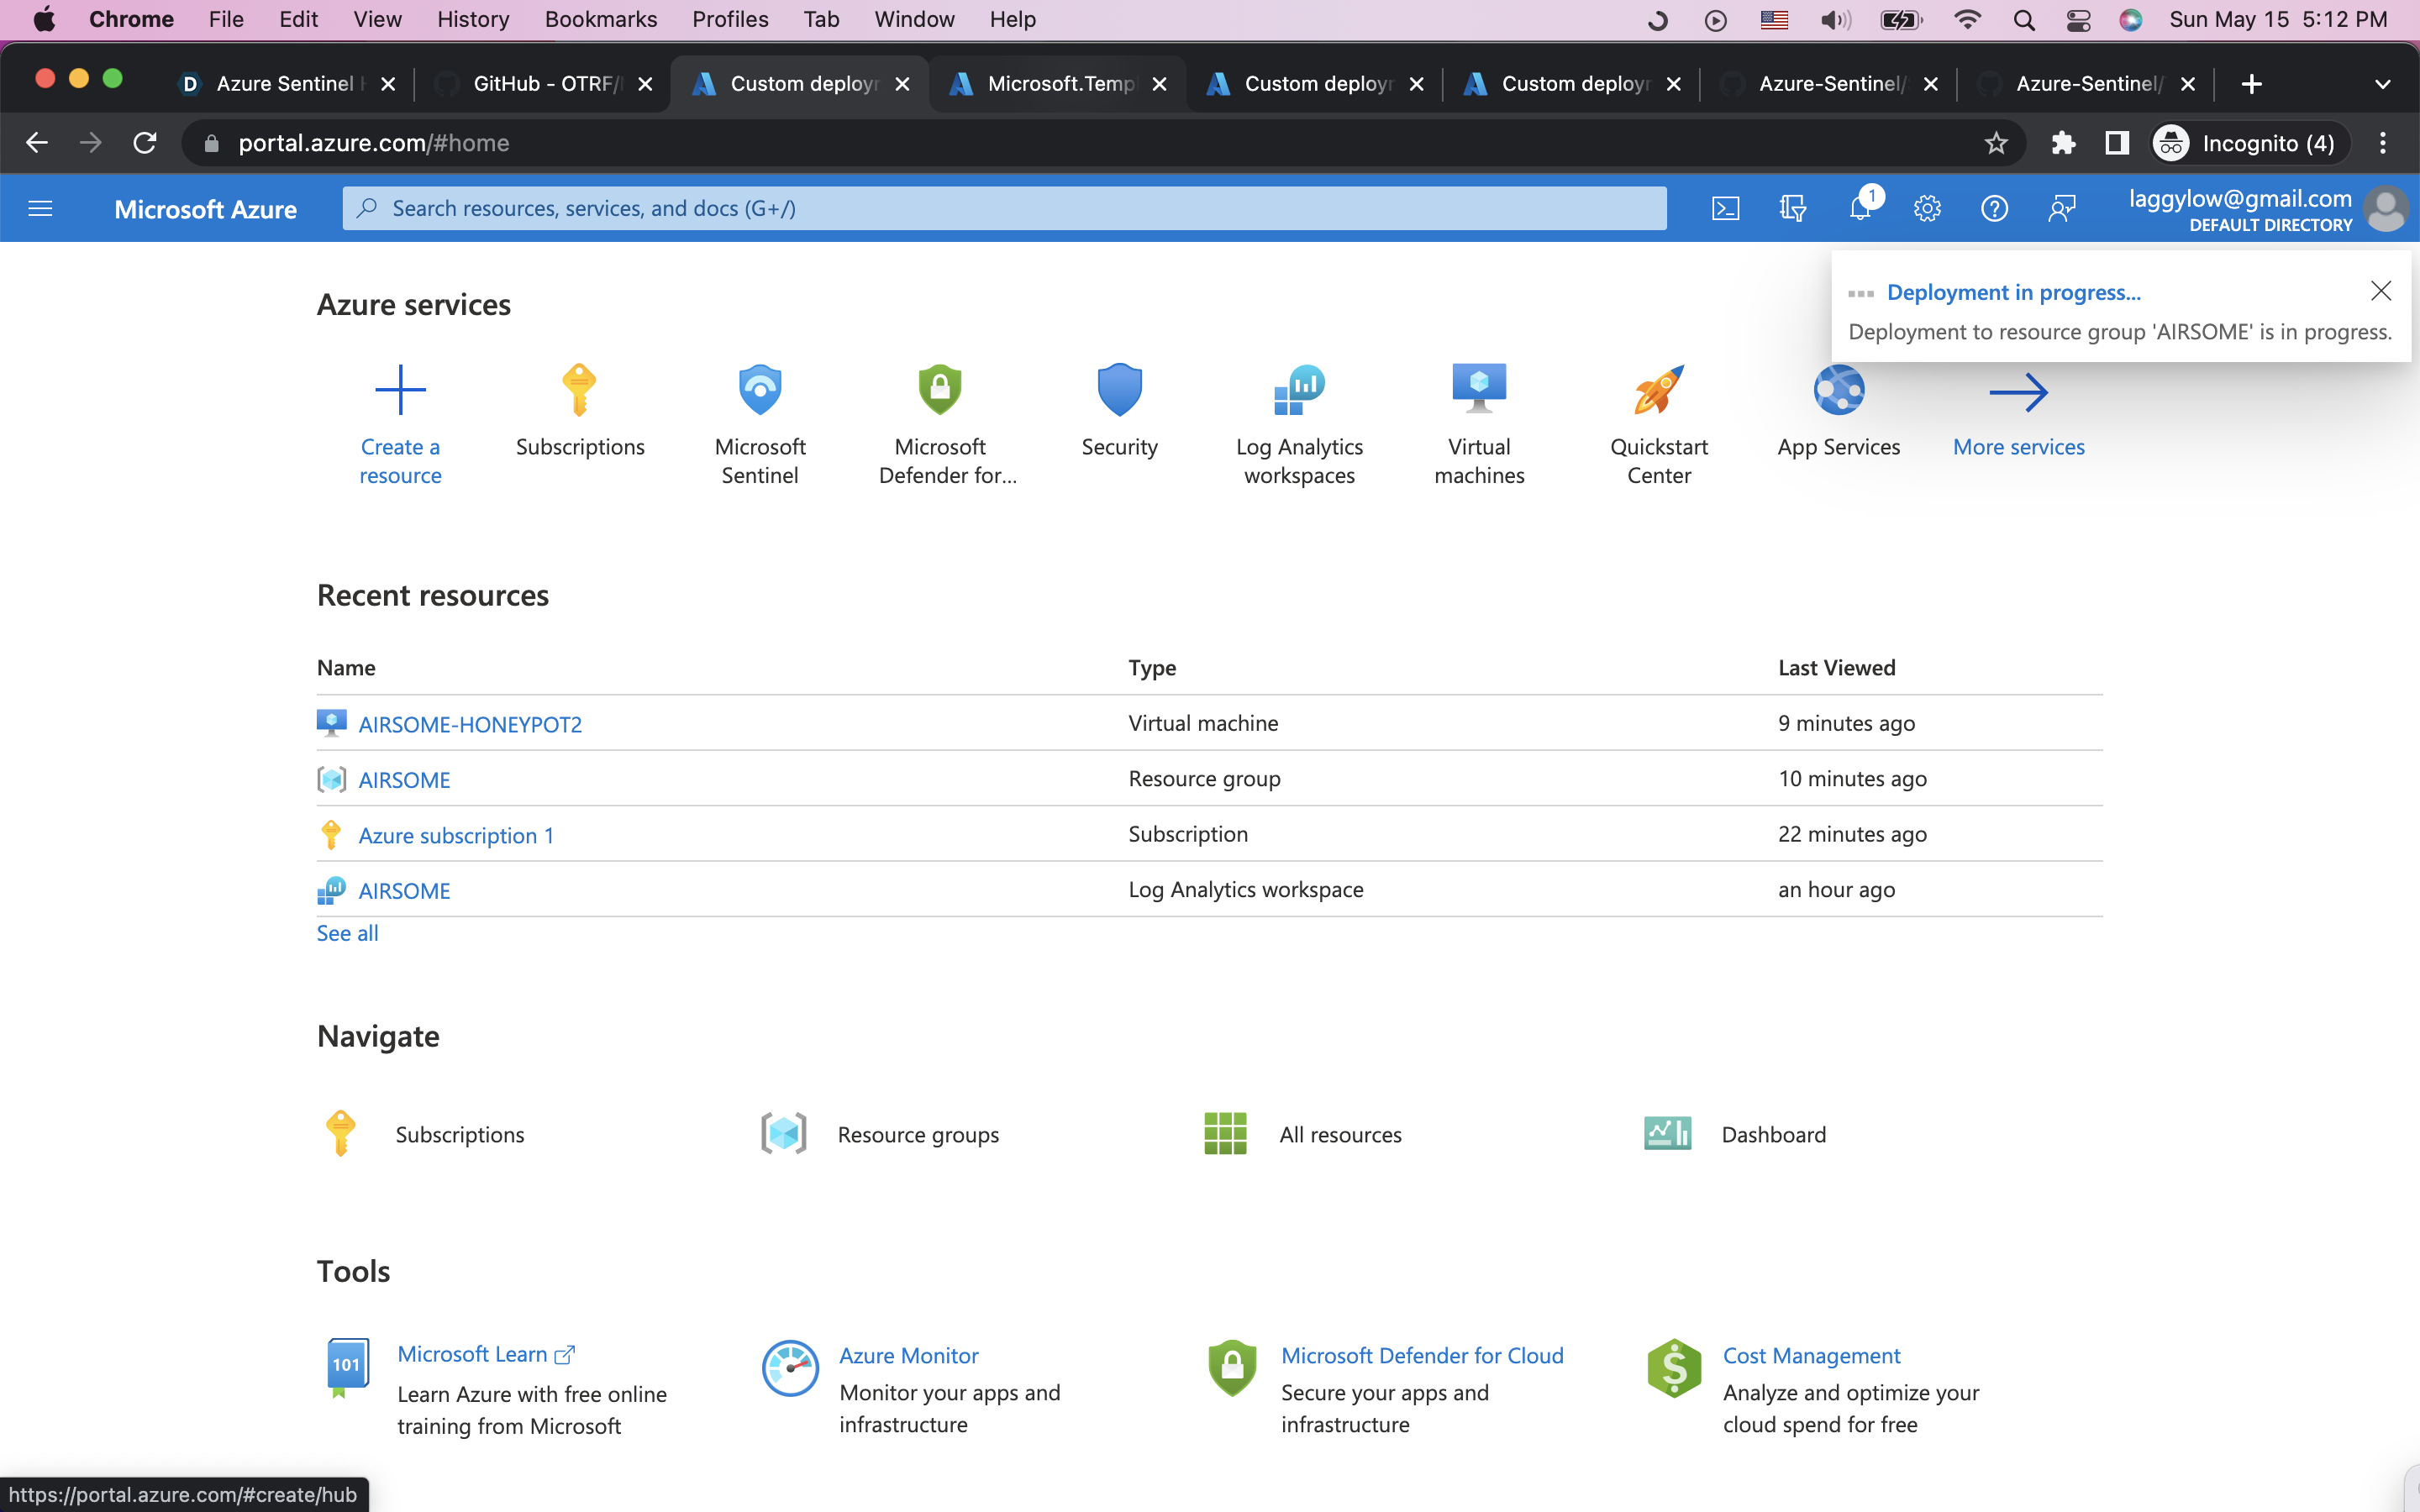
Task: Open the Bookmarks menu in menu bar
Action: pyautogui.click(x=600, y=19)
